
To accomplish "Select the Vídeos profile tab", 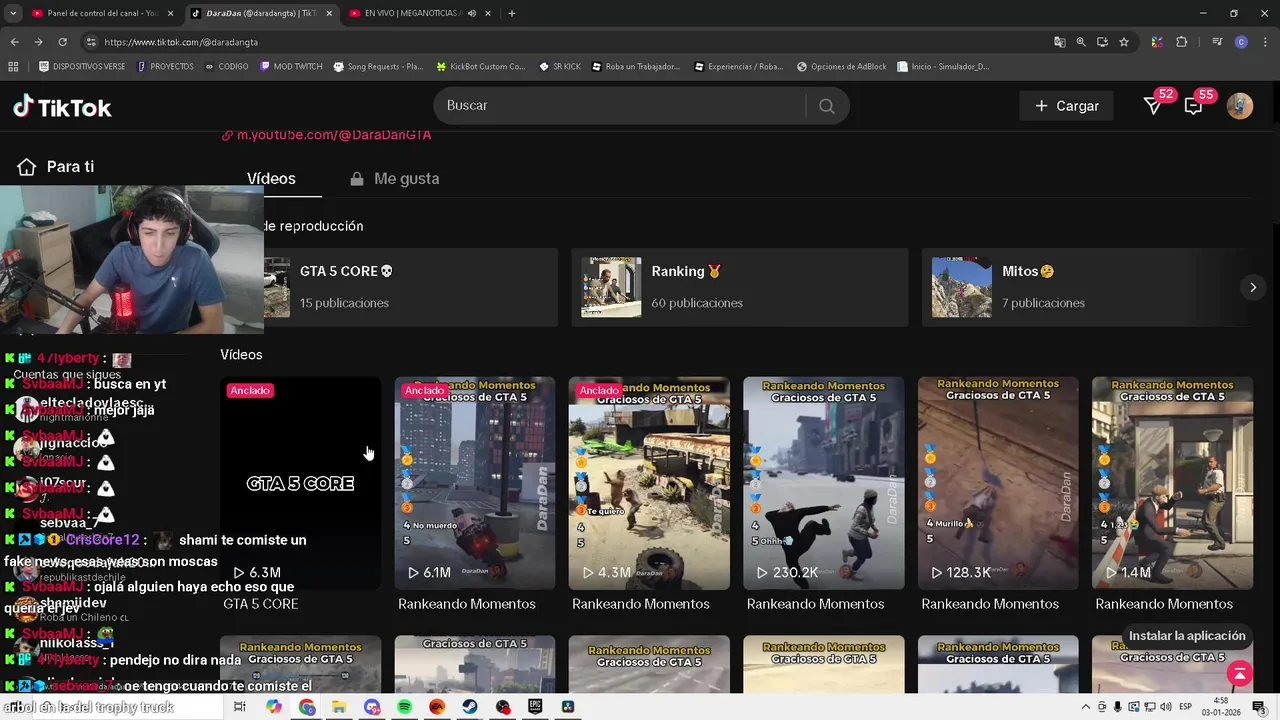I will tap(271, 178).
